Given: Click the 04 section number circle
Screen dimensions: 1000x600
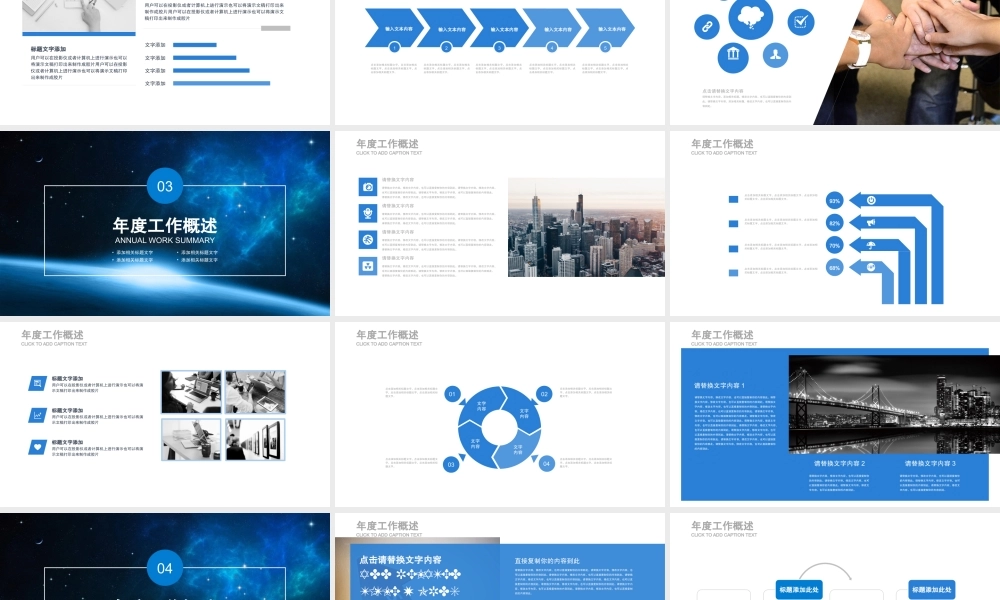Looking at the screenshot, I should 165,568.
